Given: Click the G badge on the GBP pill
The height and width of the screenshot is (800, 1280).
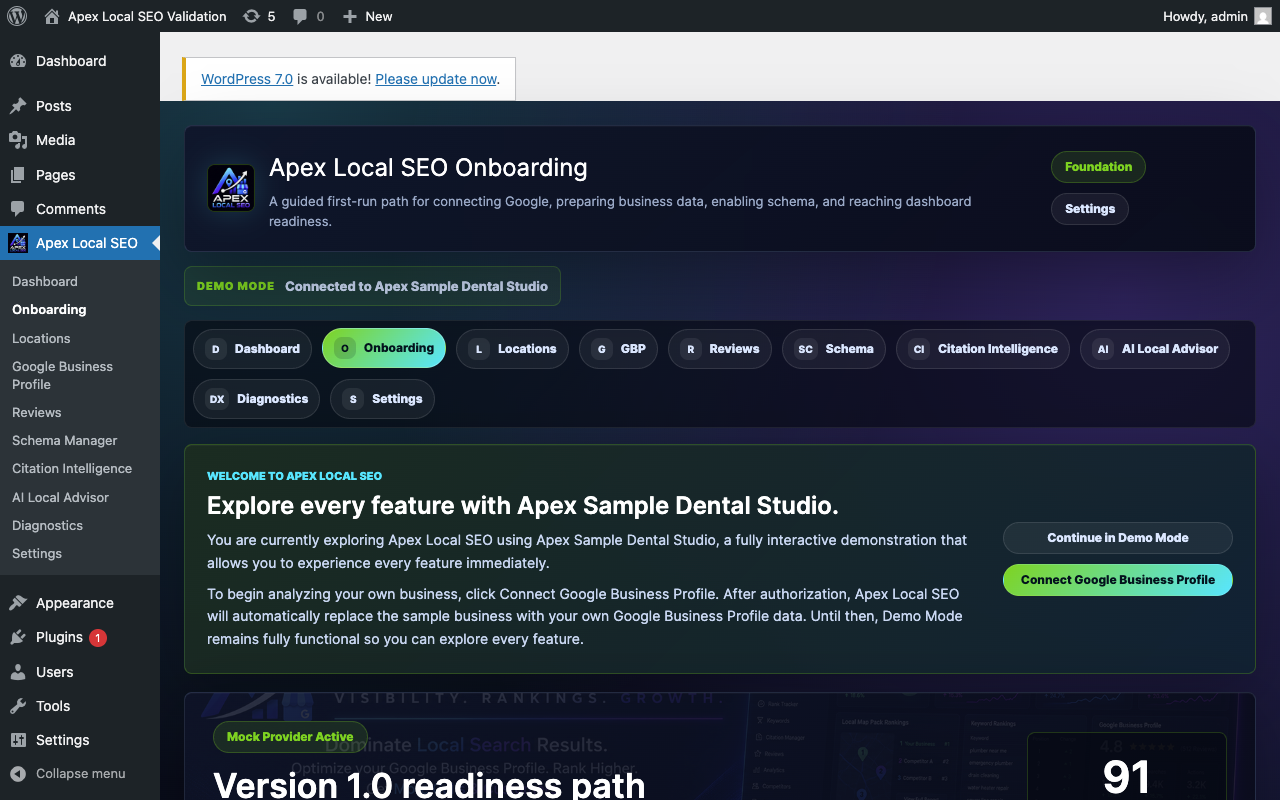Looking at the screenshot, I should click(601, 349).
